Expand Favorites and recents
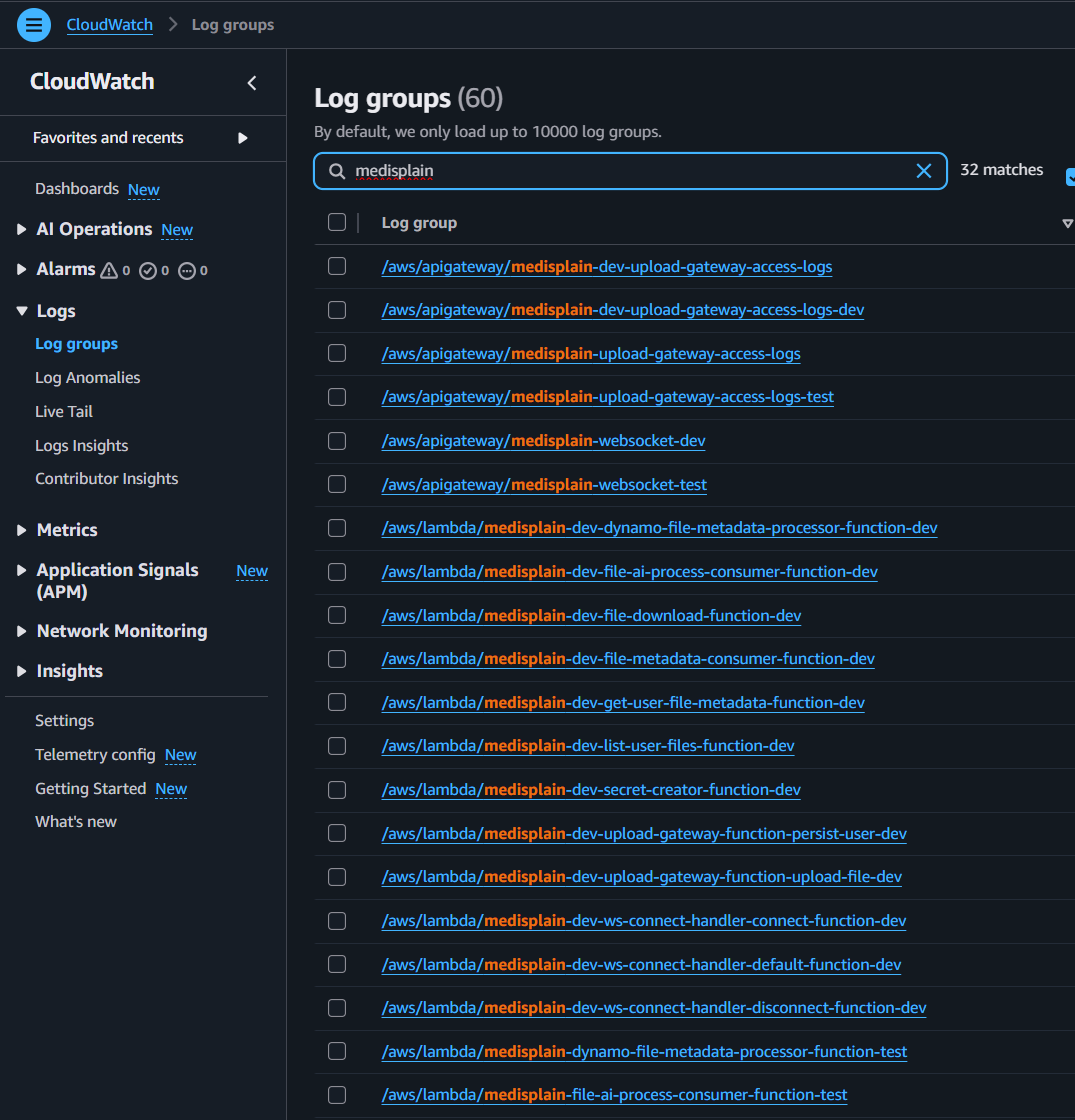Image resolution: width=1075 pixels, height=1120 pixels. (x=242, y=138)
